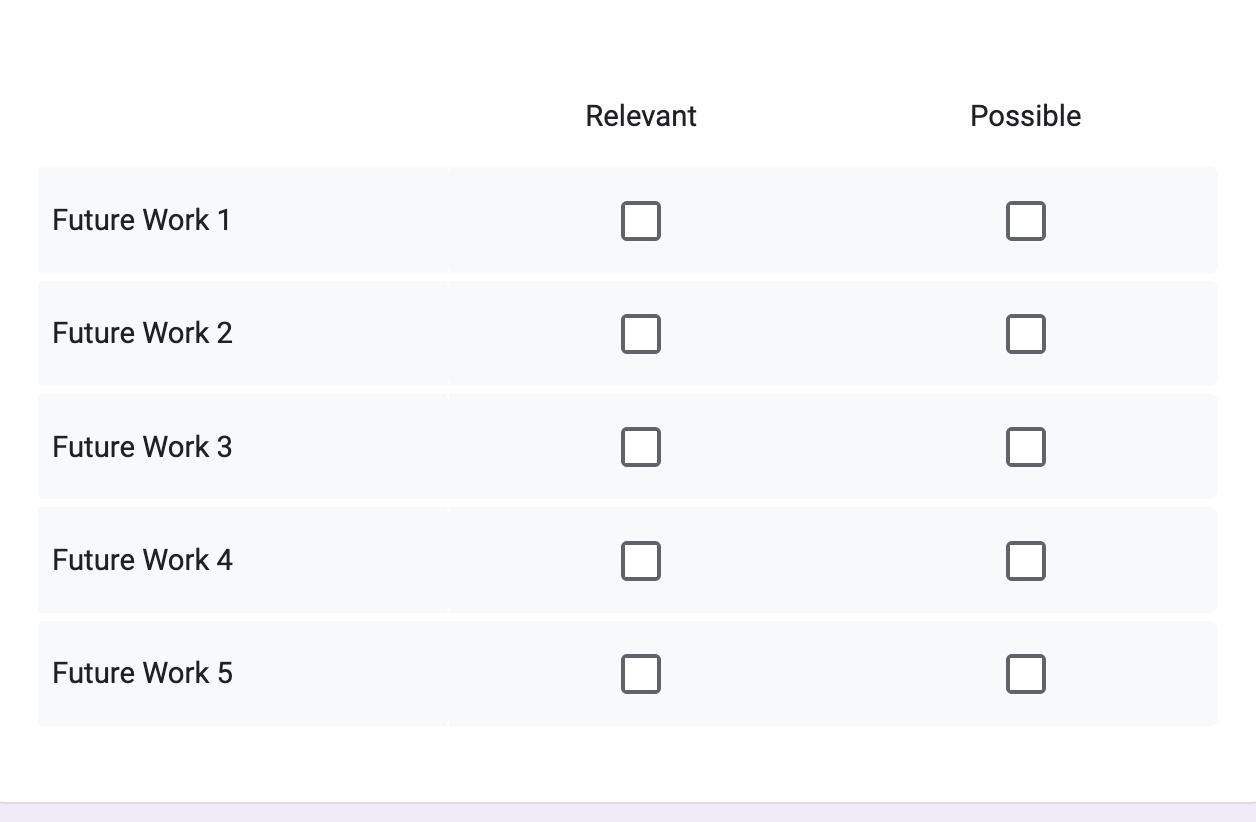The height and width of the screenshot is (822, 1256).
Task: Click the Future Work 3 row label
Action: (x=142, y=446)
